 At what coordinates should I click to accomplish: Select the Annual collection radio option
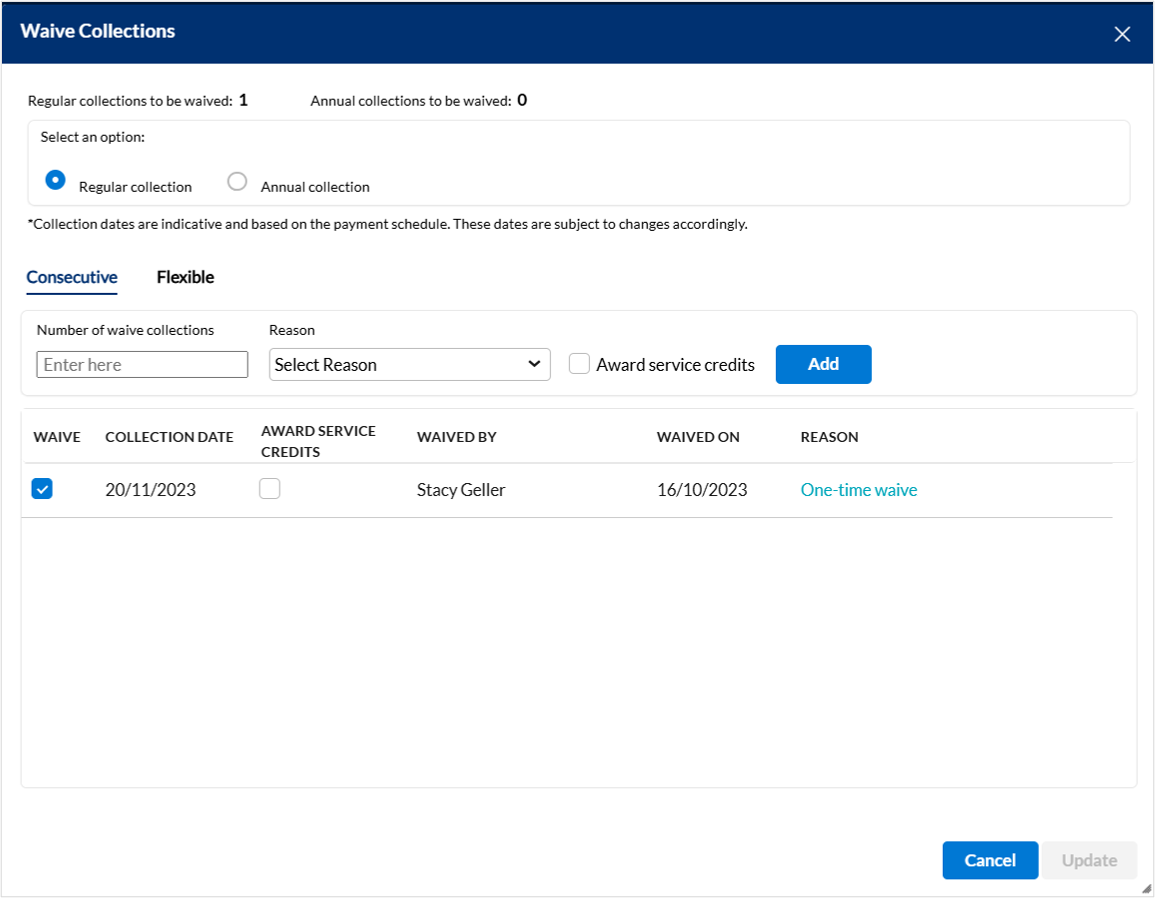(x=237, y=181)
